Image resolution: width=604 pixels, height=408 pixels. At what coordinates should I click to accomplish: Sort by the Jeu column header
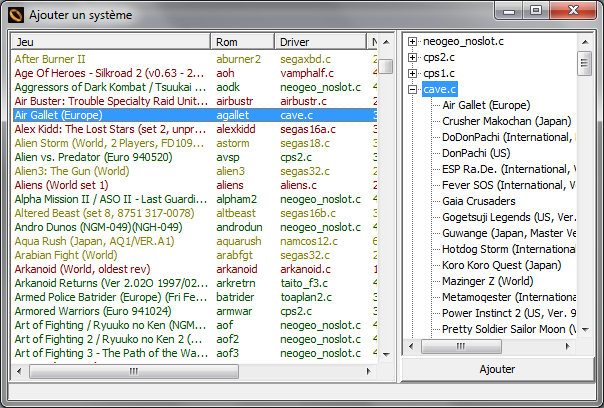pos(111,42)
